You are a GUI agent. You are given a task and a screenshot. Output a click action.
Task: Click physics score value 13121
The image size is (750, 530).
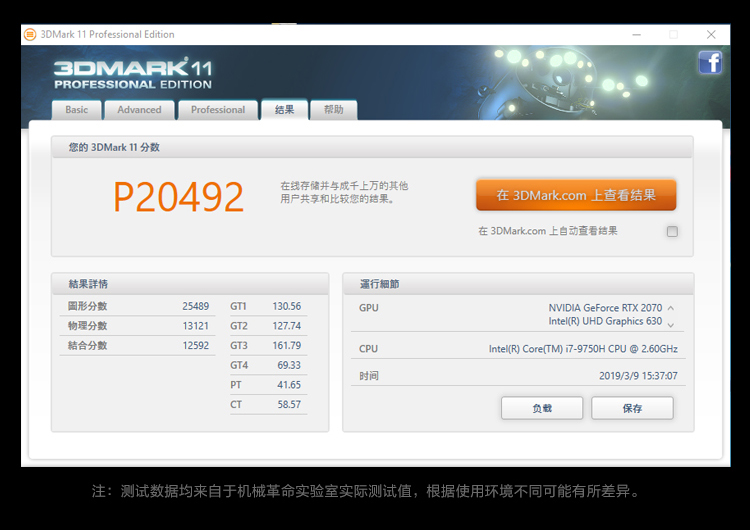[x=196, y=326]
